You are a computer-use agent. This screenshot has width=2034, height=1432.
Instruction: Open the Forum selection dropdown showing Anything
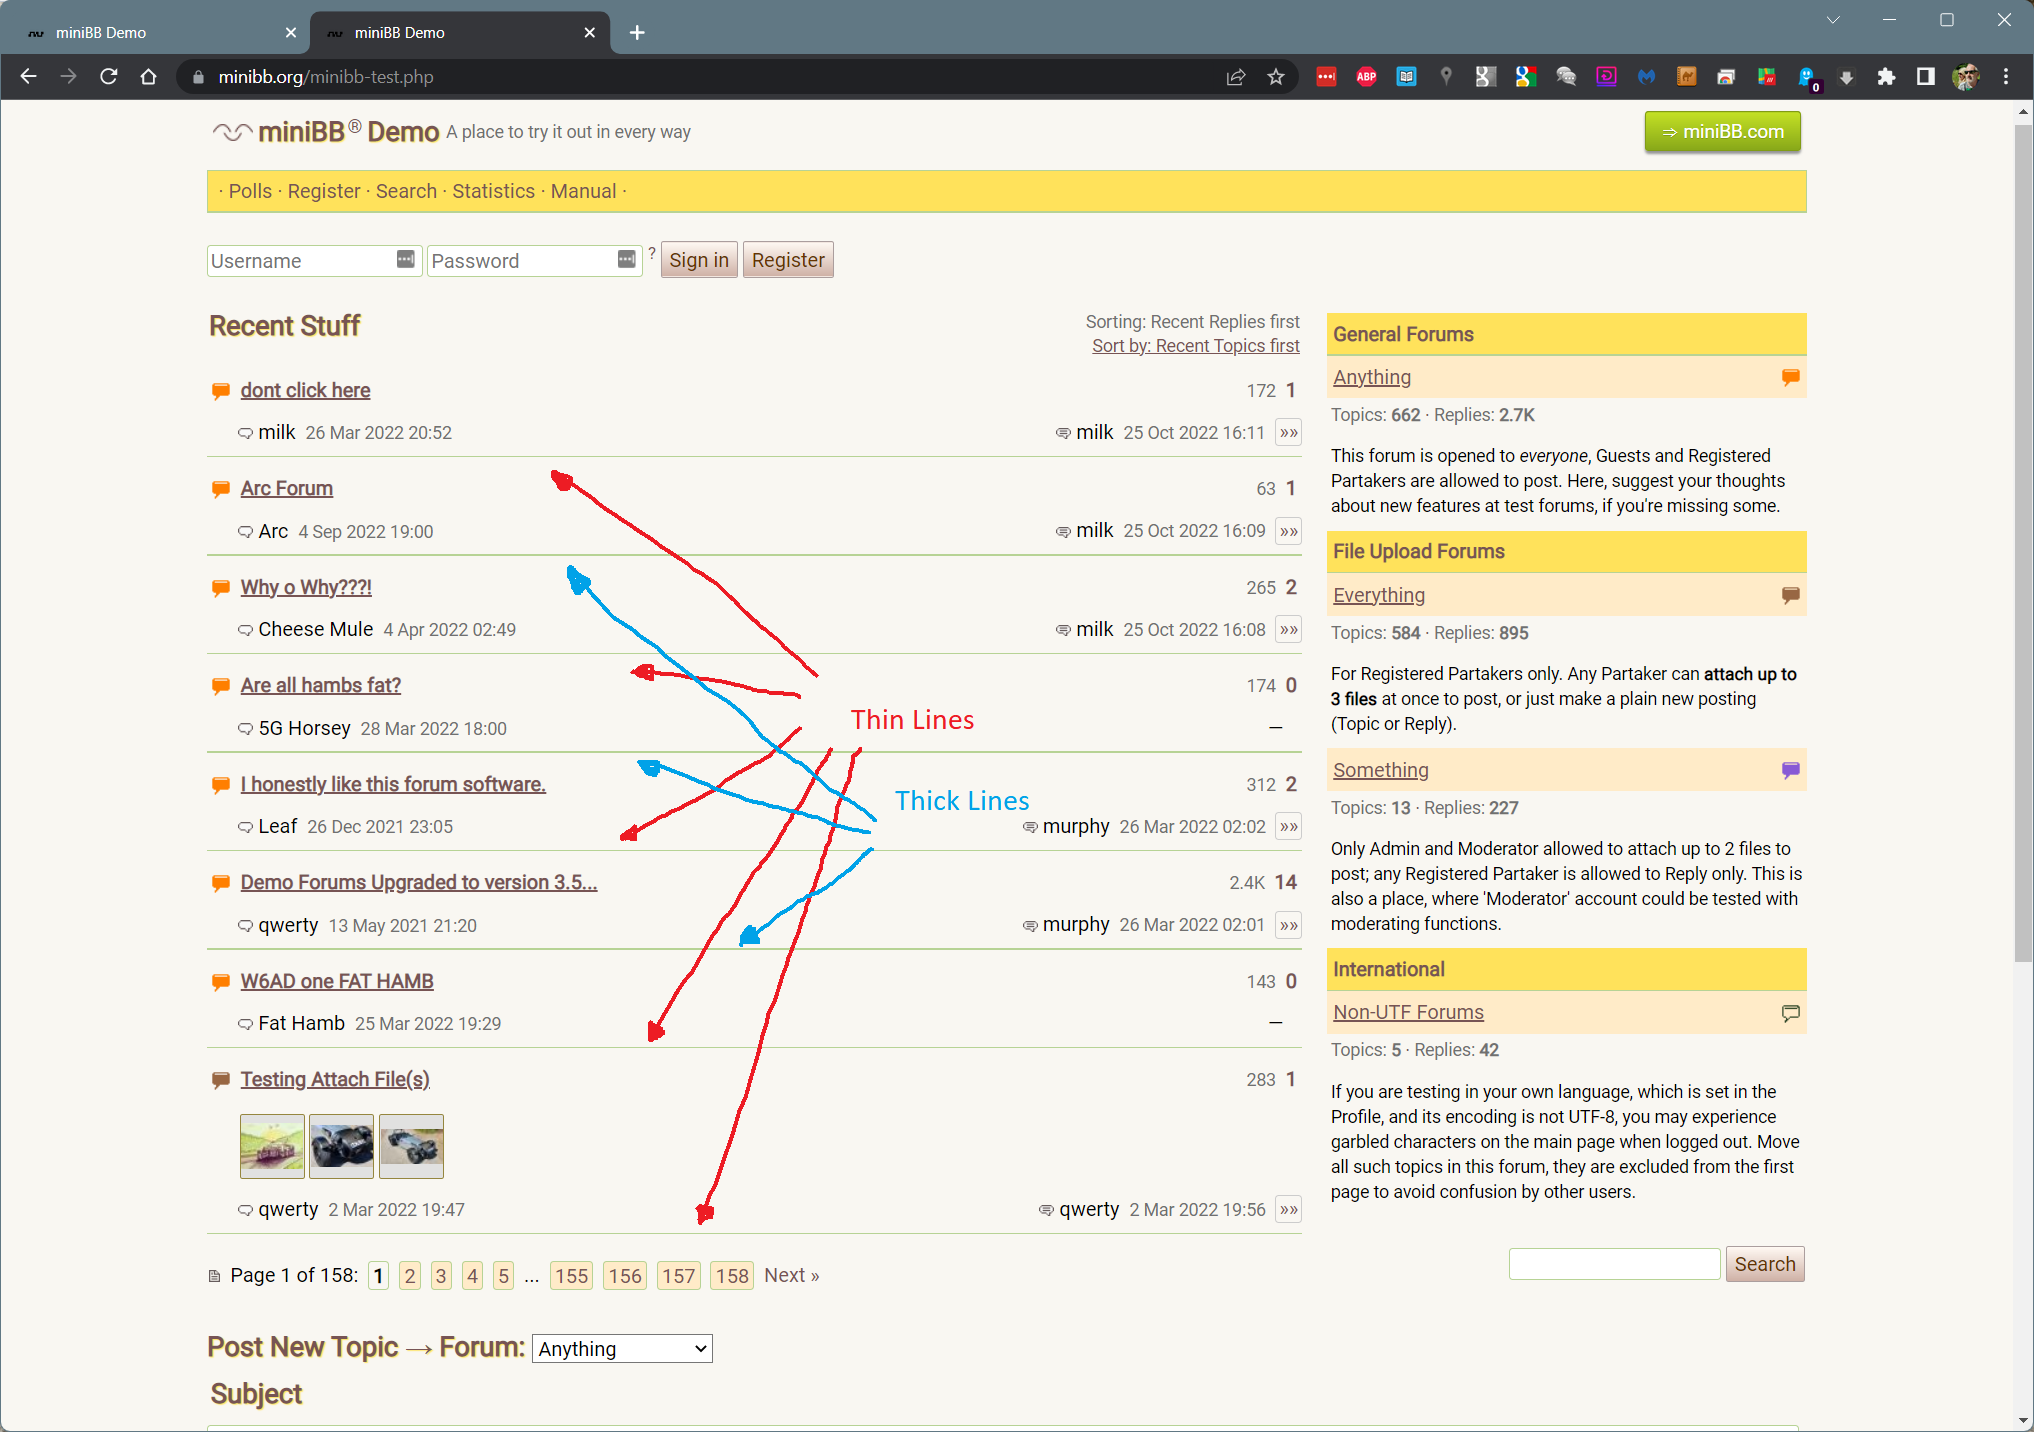pos(622,1348)
